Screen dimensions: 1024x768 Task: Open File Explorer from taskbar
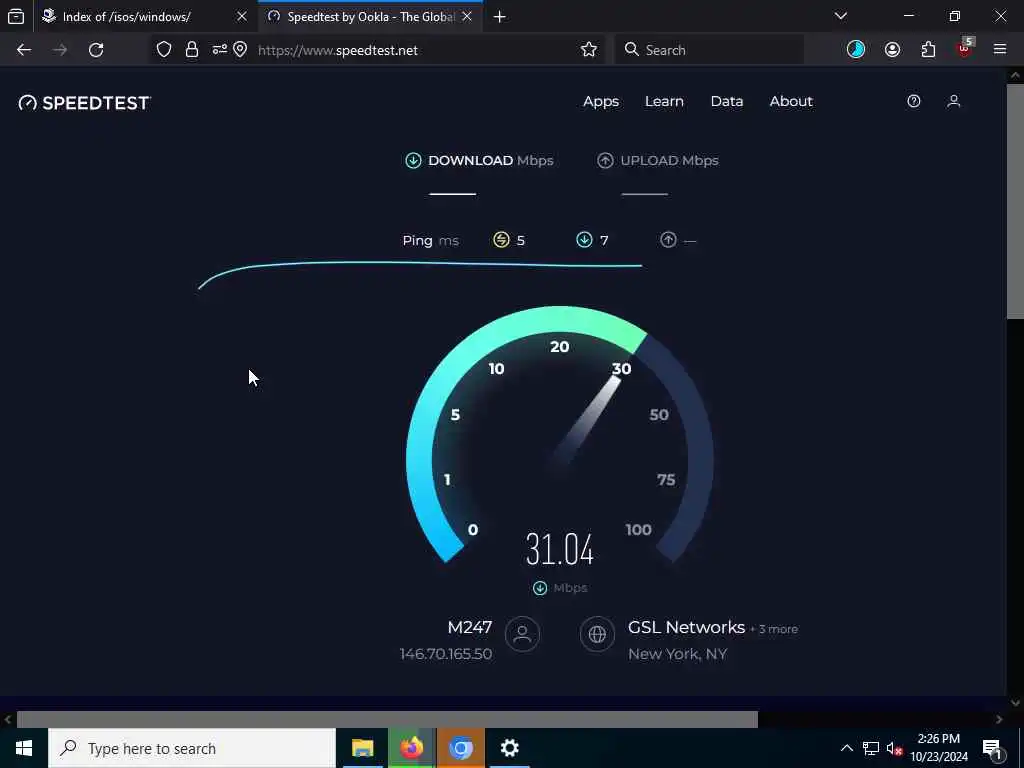pyautogui.click(x=362, y=748)
